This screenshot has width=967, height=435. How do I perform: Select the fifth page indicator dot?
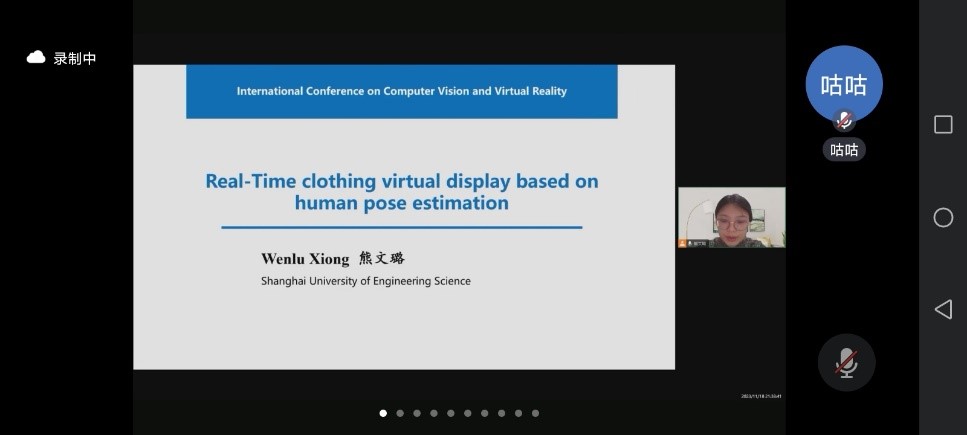pyautogui.click(x=451, y=413)
